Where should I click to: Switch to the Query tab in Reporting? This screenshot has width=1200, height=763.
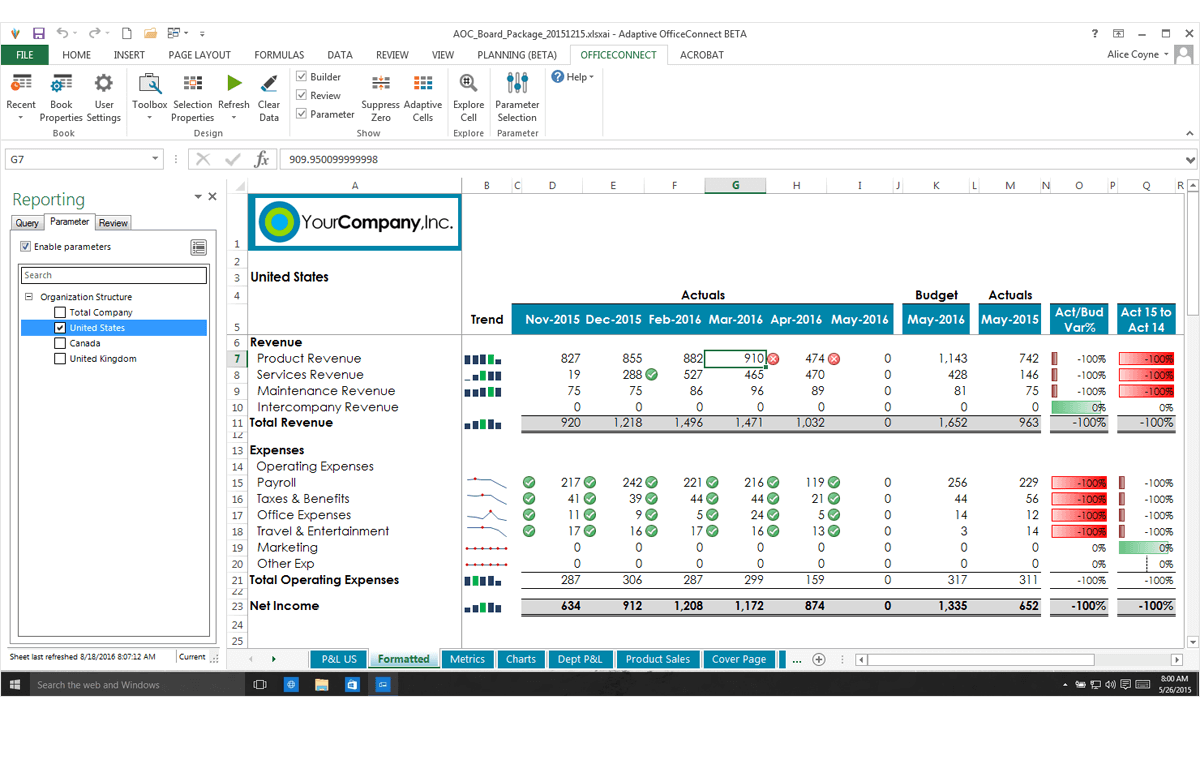click(27, 223)
